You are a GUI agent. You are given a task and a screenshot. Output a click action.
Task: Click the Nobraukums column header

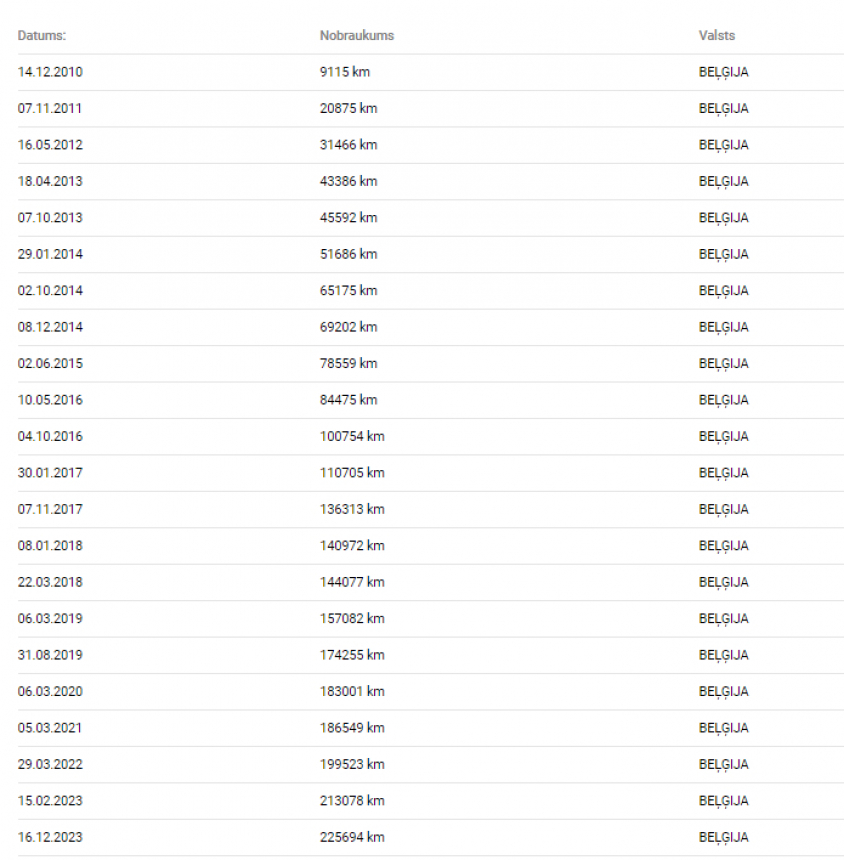pos(357,36)
